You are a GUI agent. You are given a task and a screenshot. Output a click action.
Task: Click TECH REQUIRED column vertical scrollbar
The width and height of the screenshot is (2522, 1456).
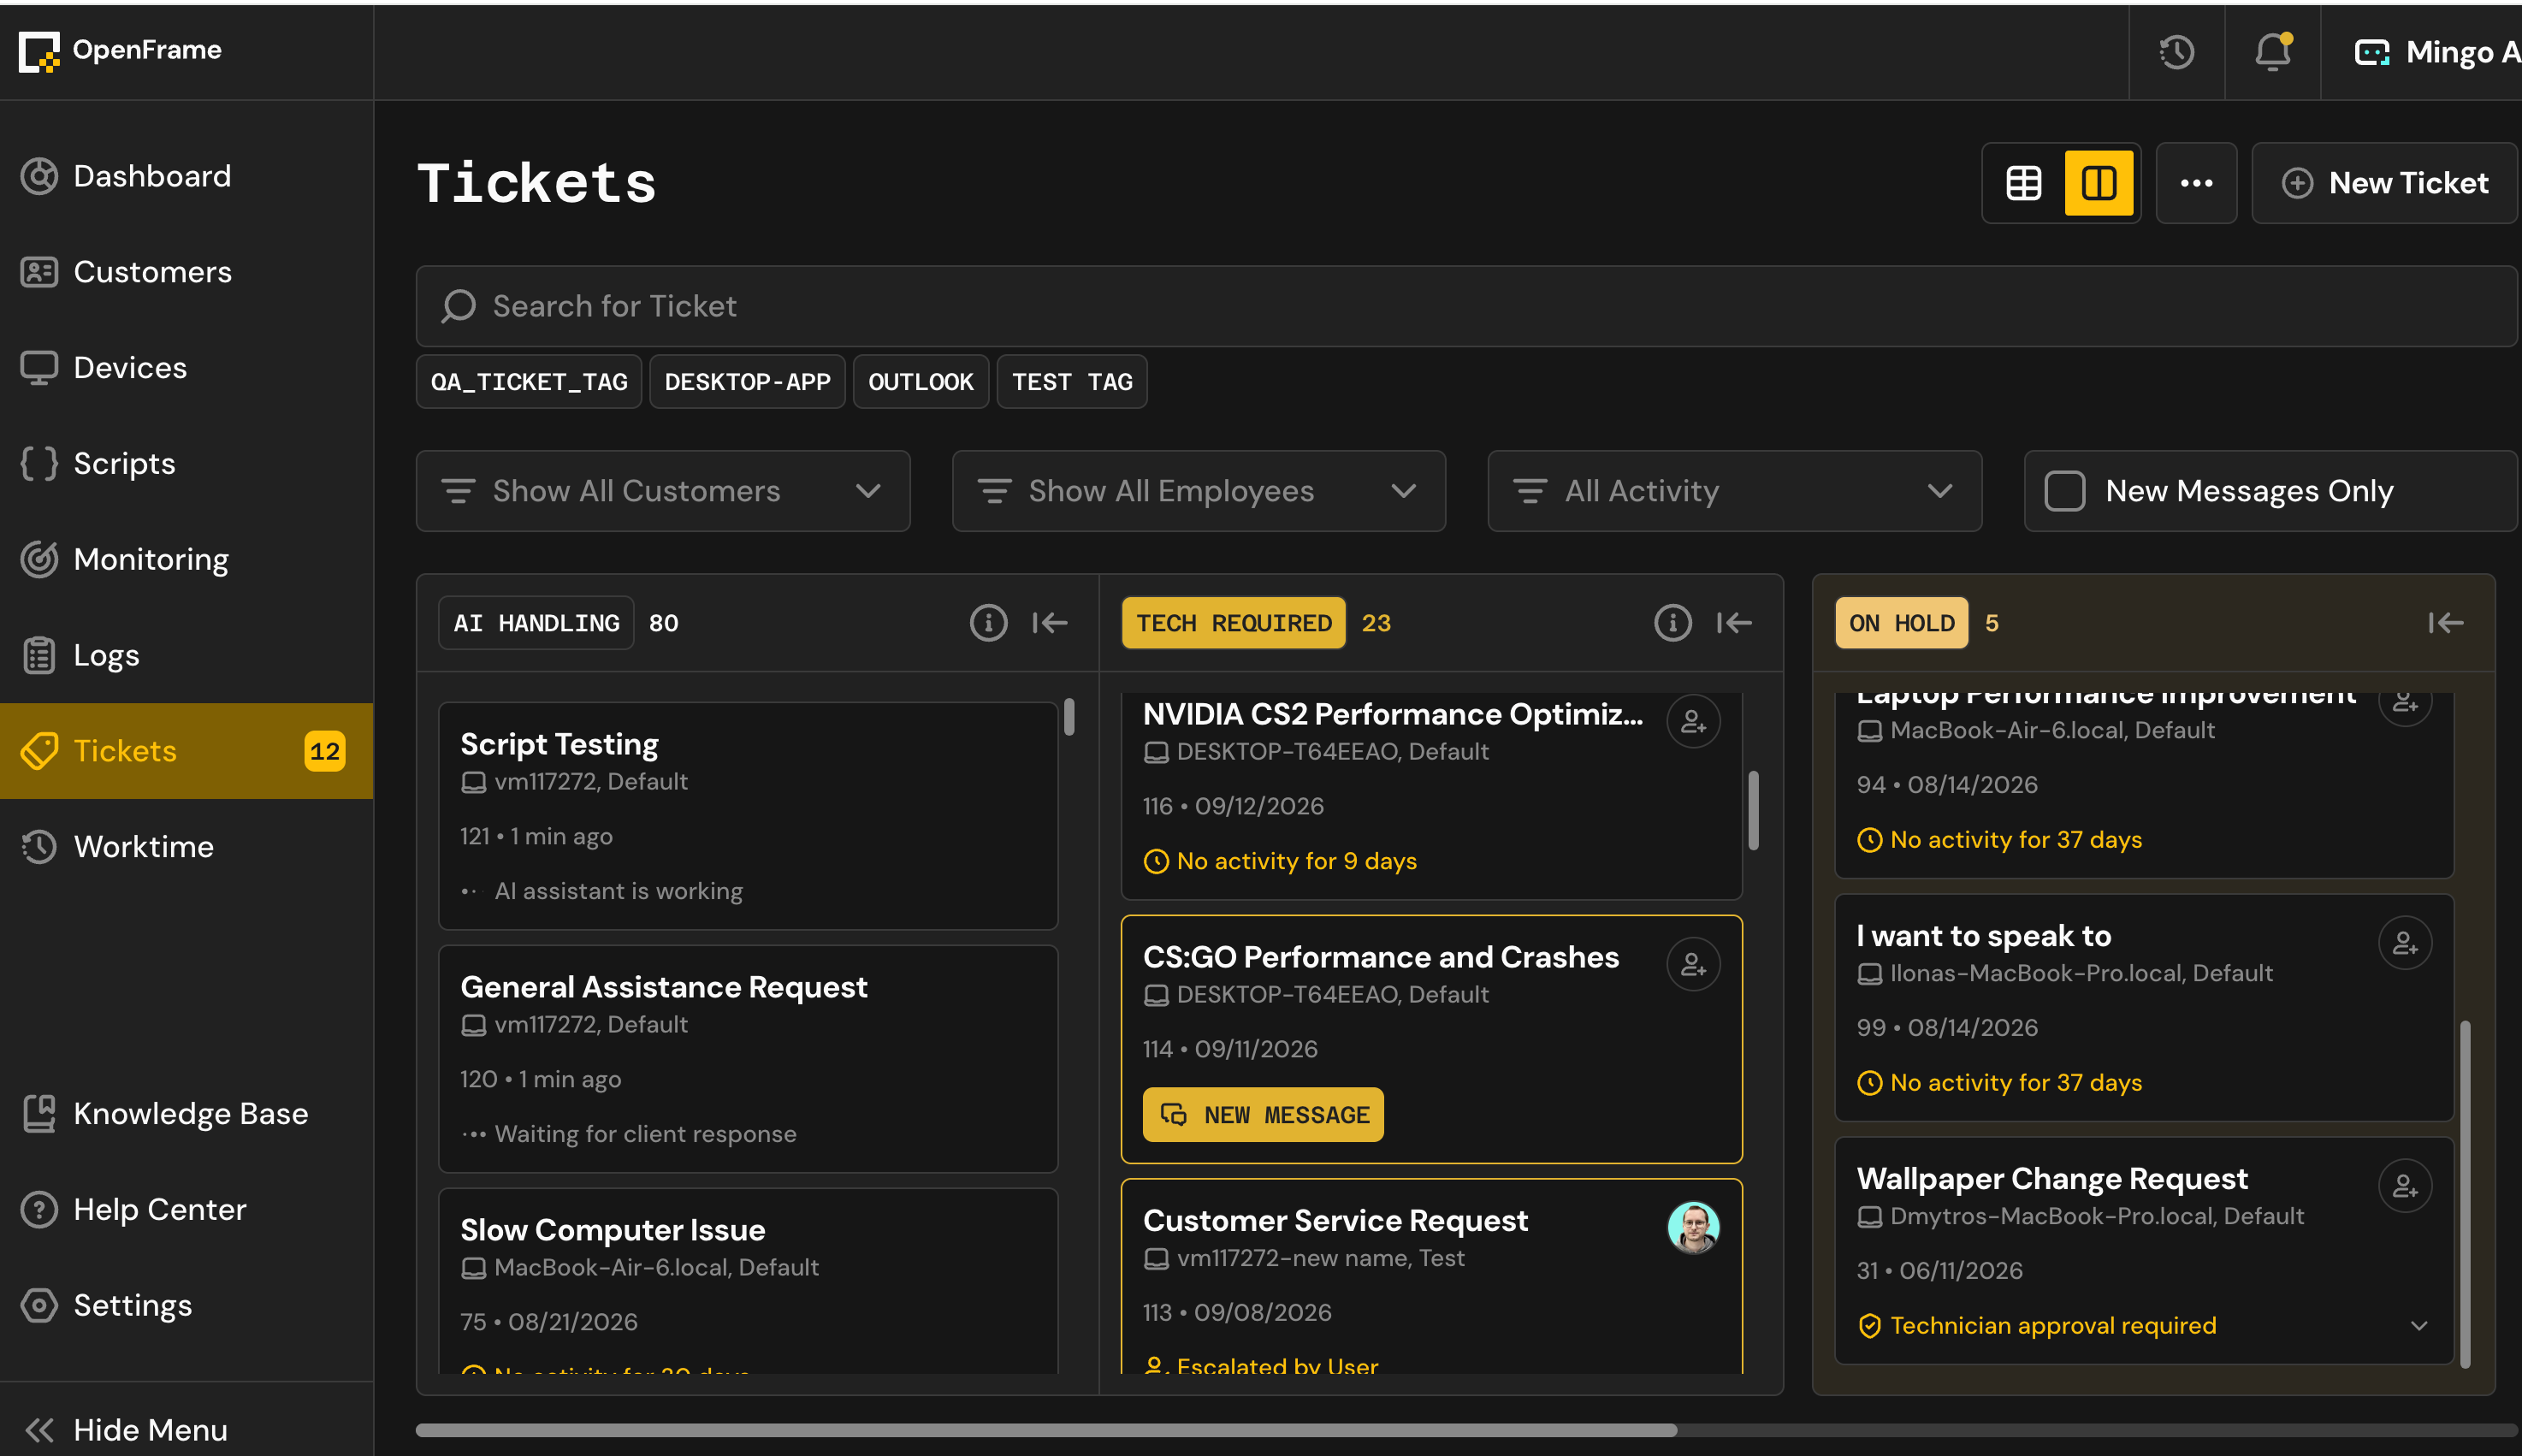pyautogui.click(x=1753, y=810)
